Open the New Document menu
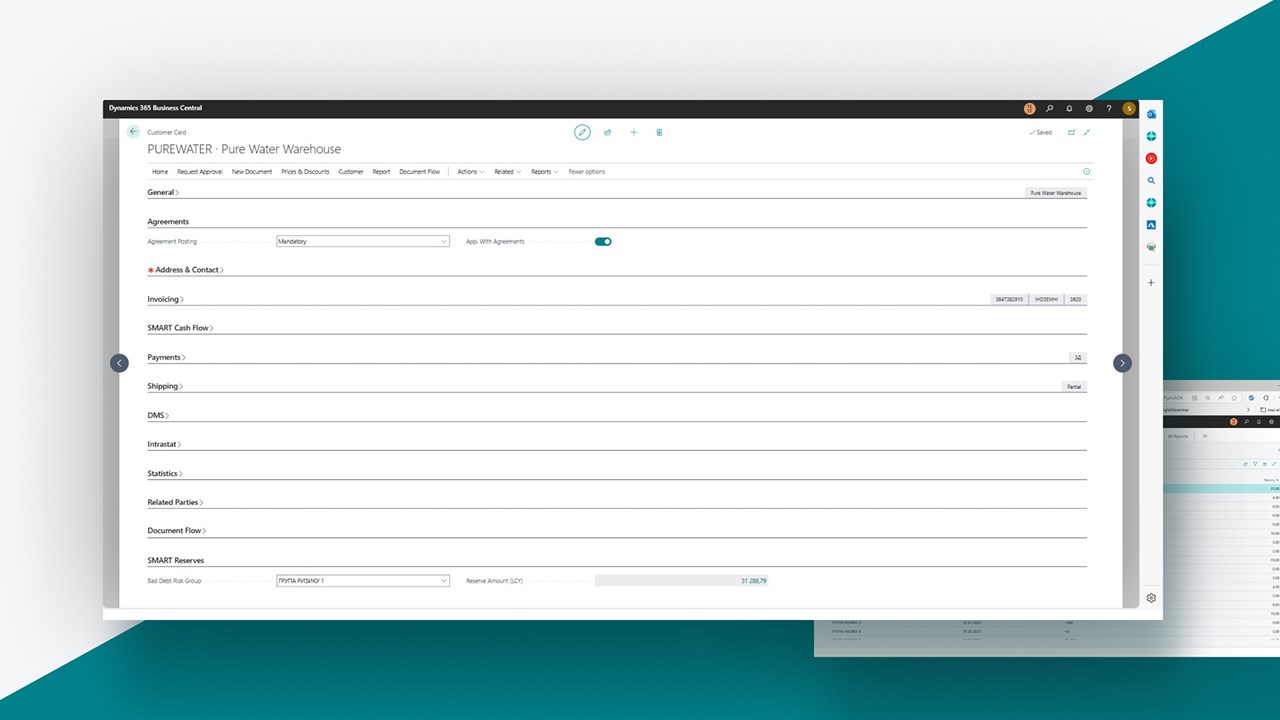Viewport: 1280px width, 720px height. [x=252, y=172]
